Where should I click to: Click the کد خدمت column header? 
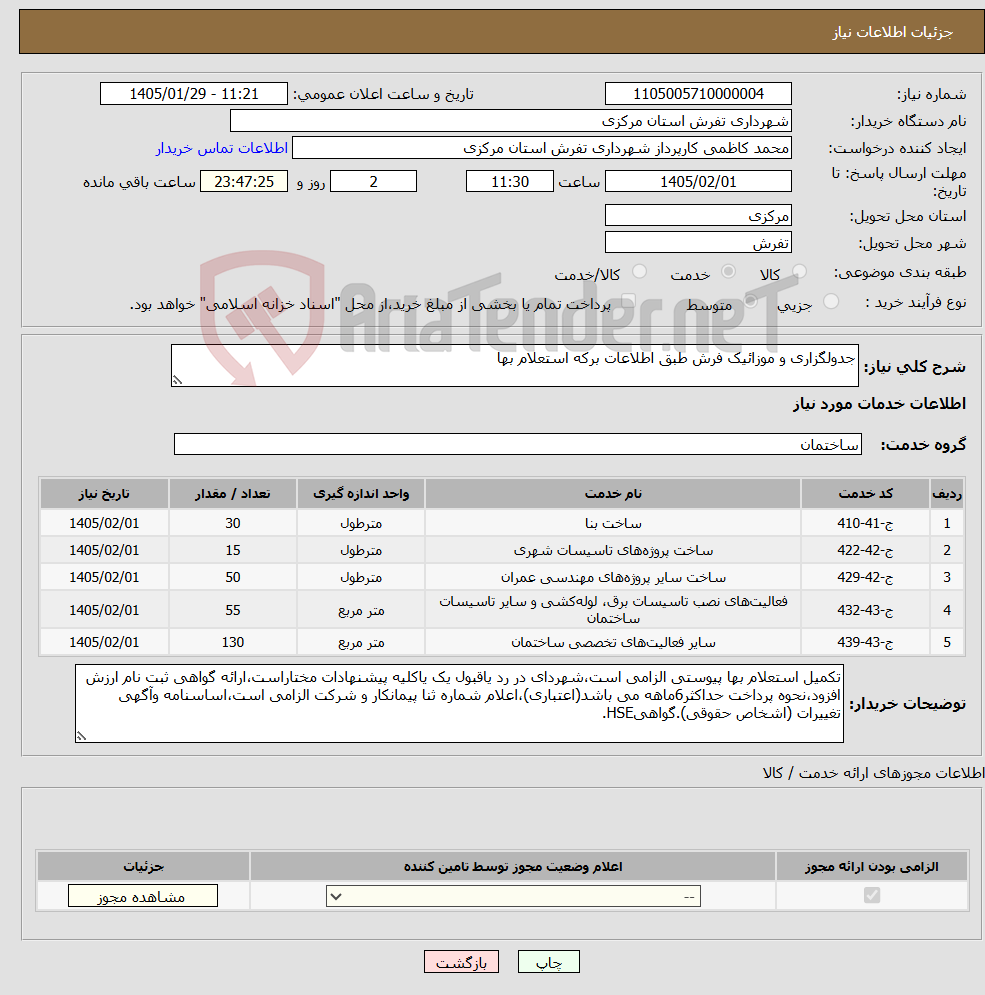coord(864,494)
